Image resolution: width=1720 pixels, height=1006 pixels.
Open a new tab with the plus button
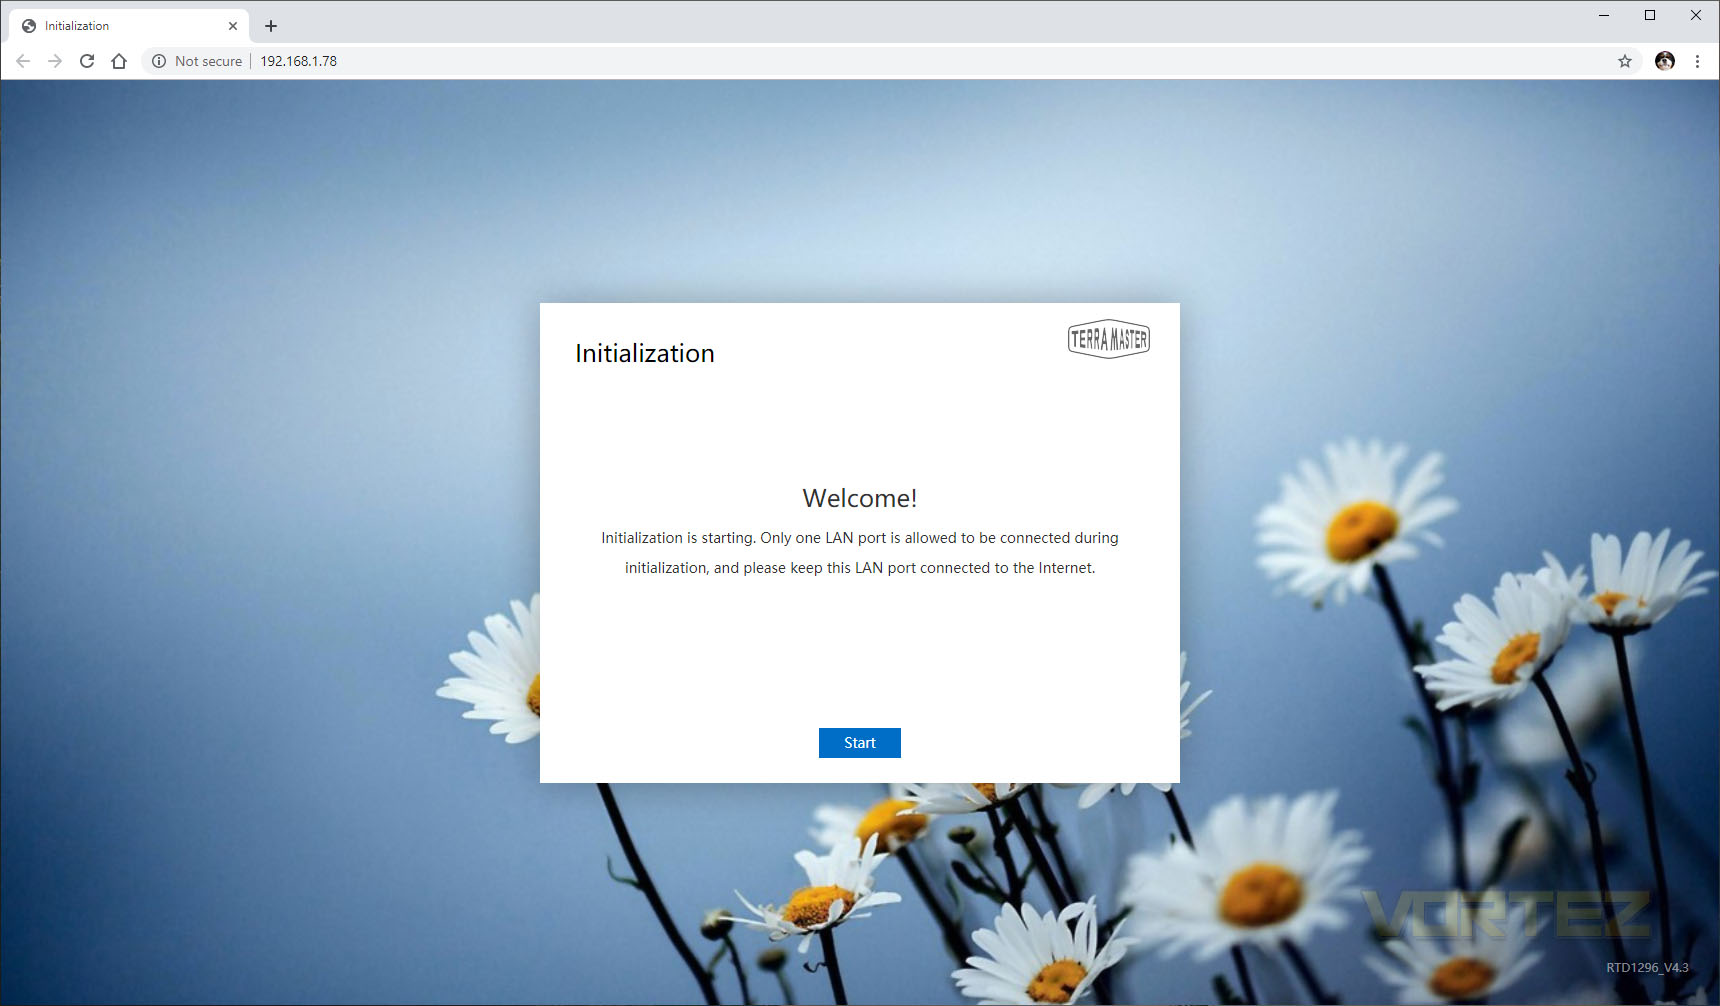[x=271, y=26]
